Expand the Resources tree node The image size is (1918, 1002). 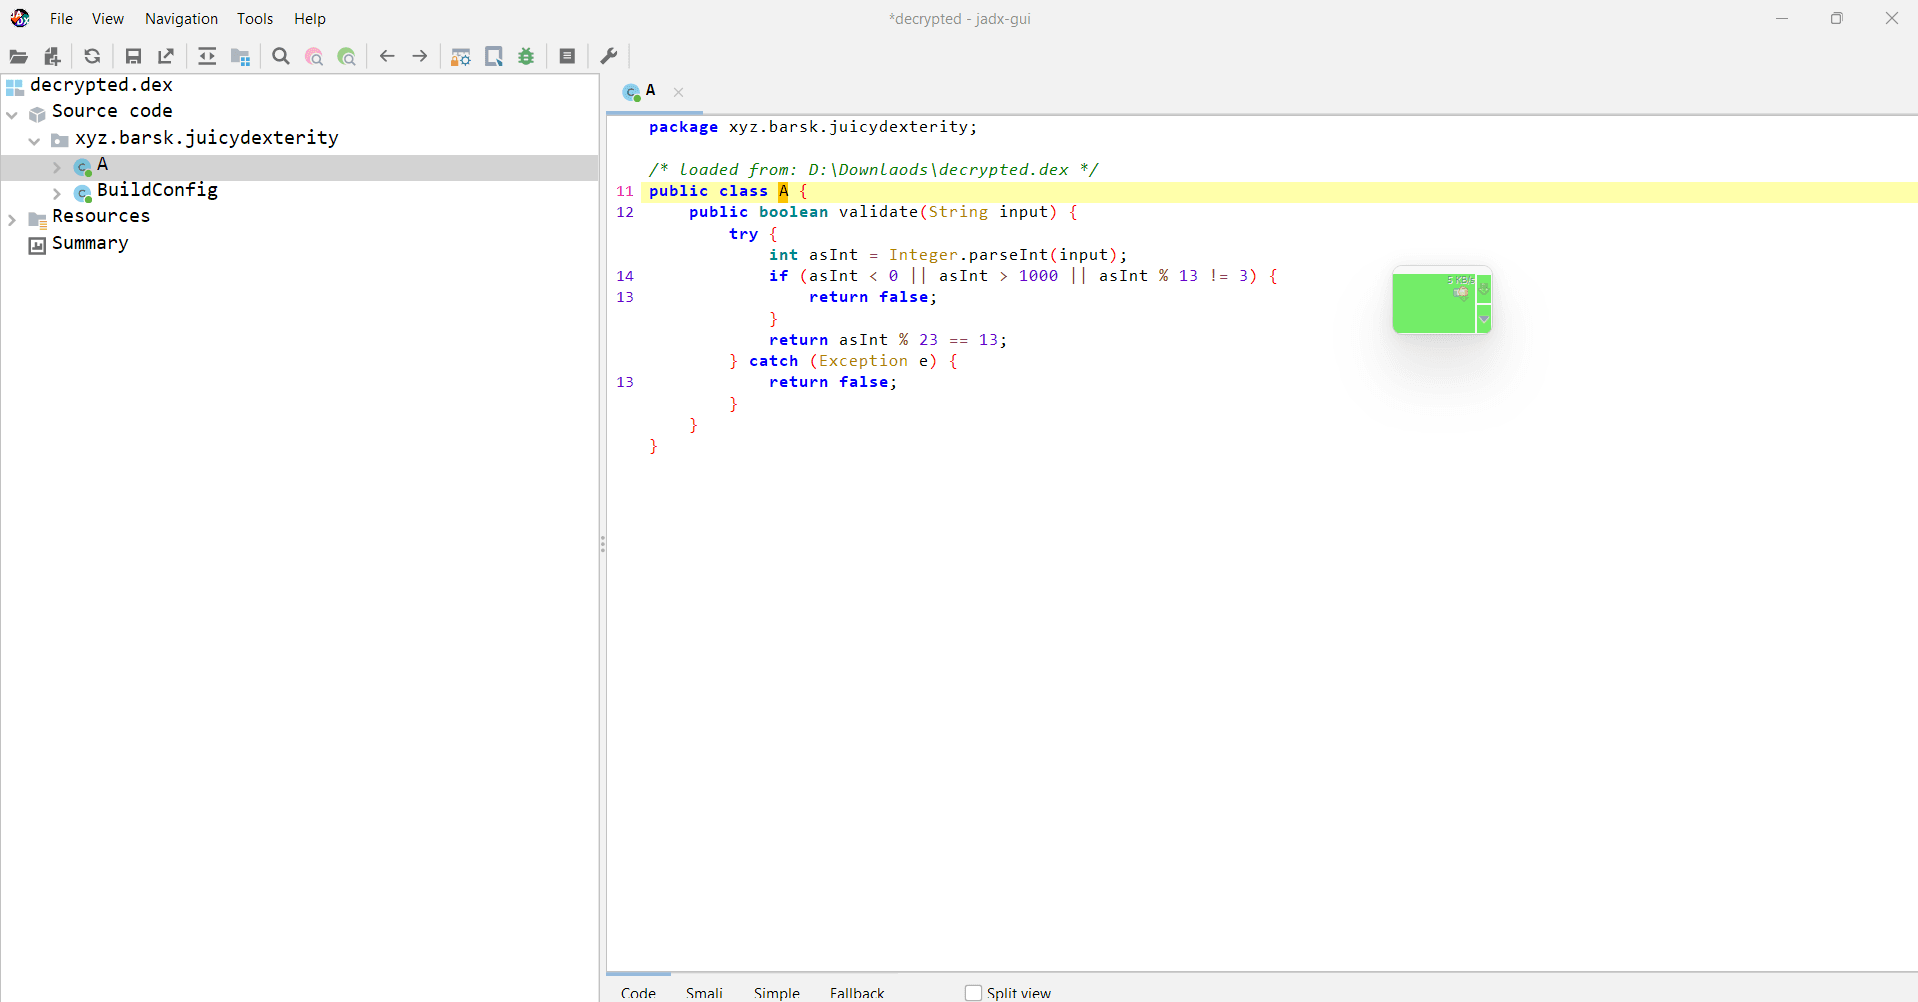coord(12,219)
